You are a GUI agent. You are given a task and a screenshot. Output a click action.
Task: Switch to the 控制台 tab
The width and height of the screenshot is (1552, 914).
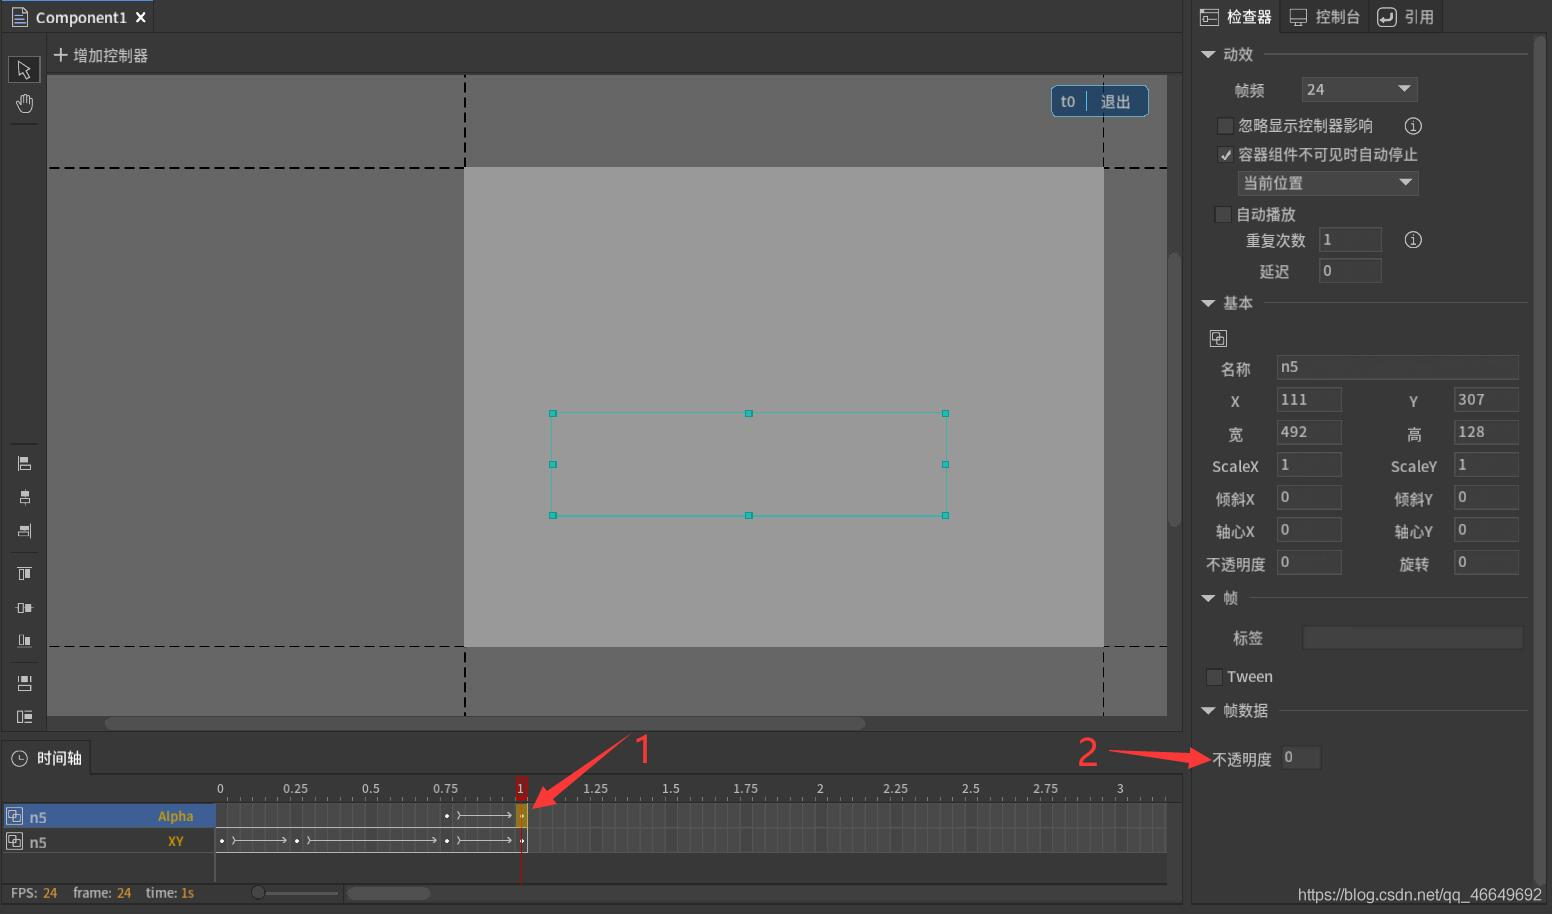(x=1324, y=17)
